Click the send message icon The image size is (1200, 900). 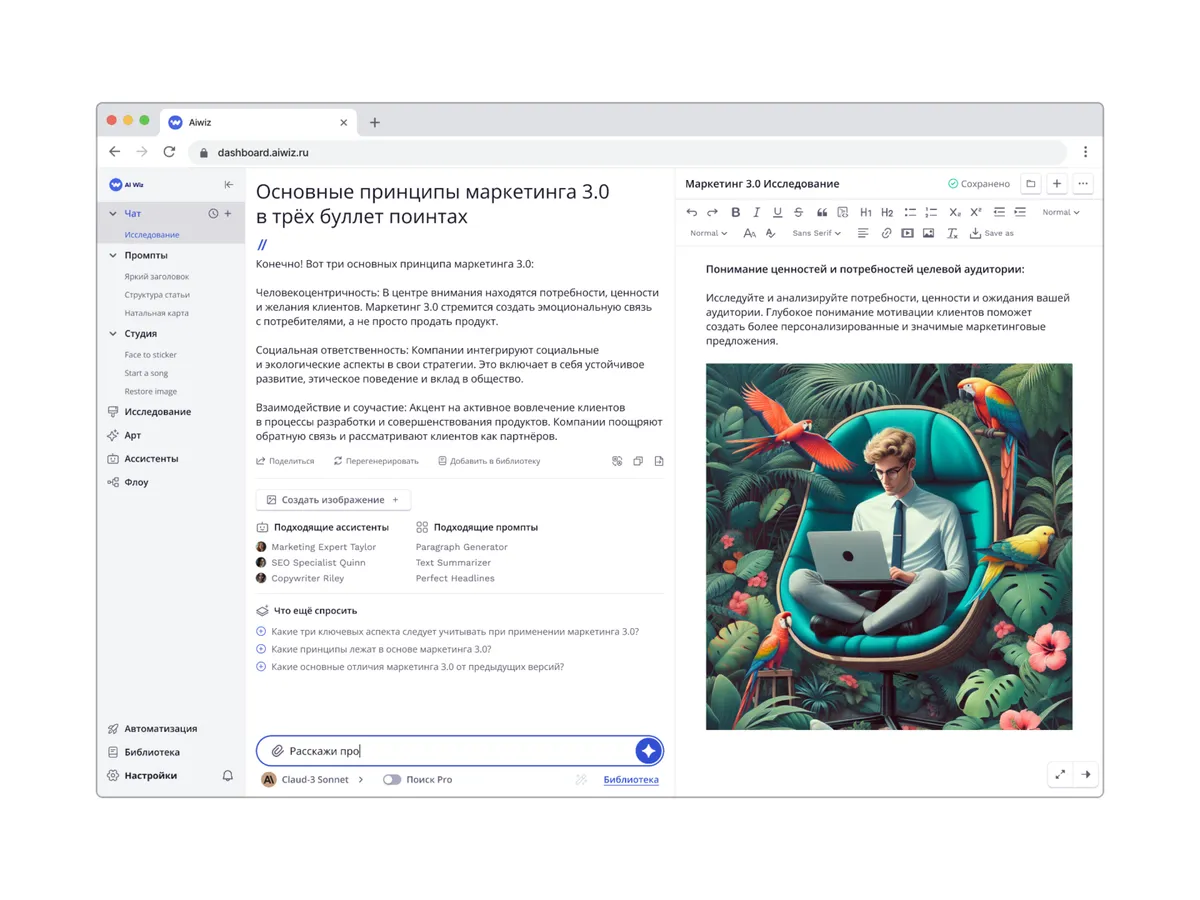pos(648,750)
